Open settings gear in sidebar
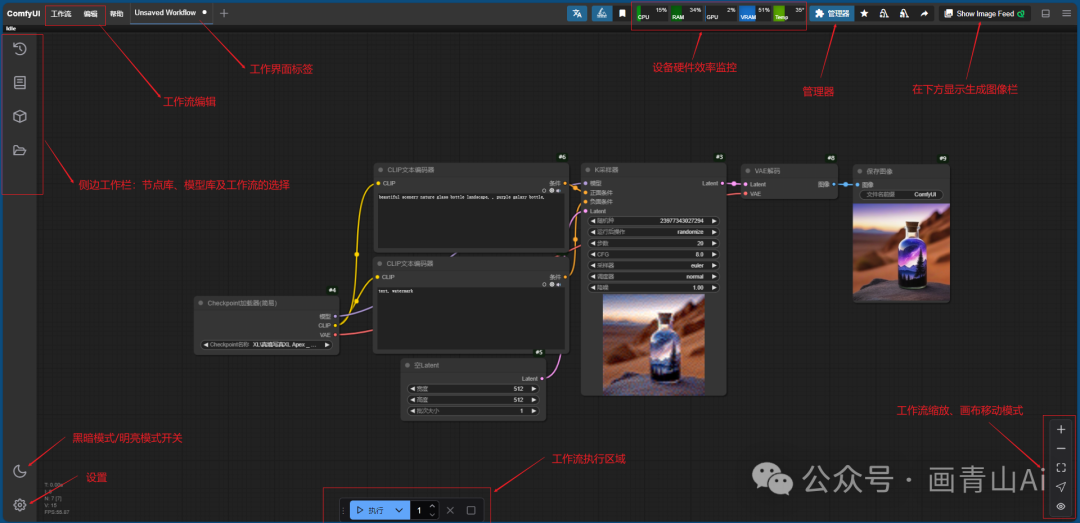1080x523 pixels. click(20, 505)
